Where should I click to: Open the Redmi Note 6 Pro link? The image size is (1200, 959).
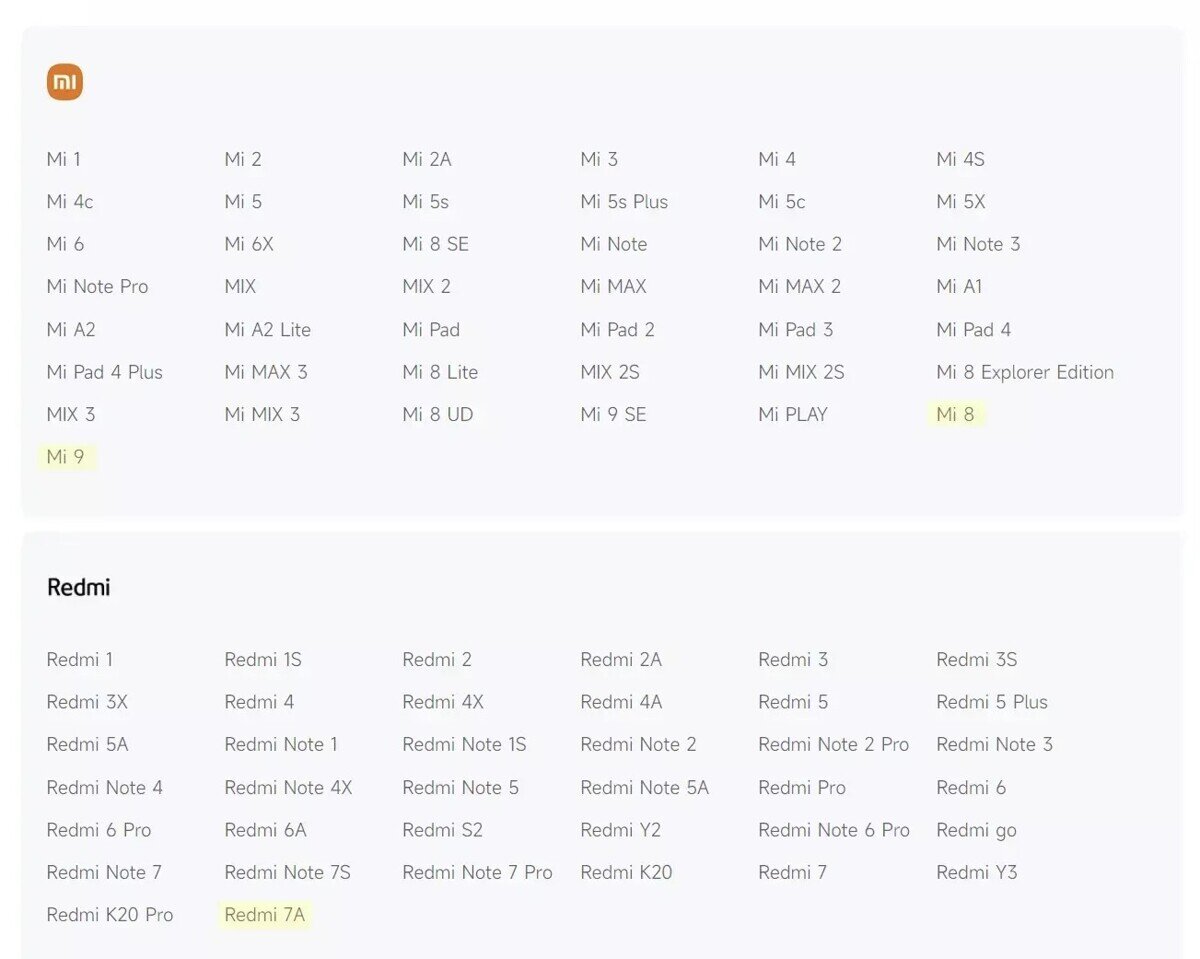(834, 830)
